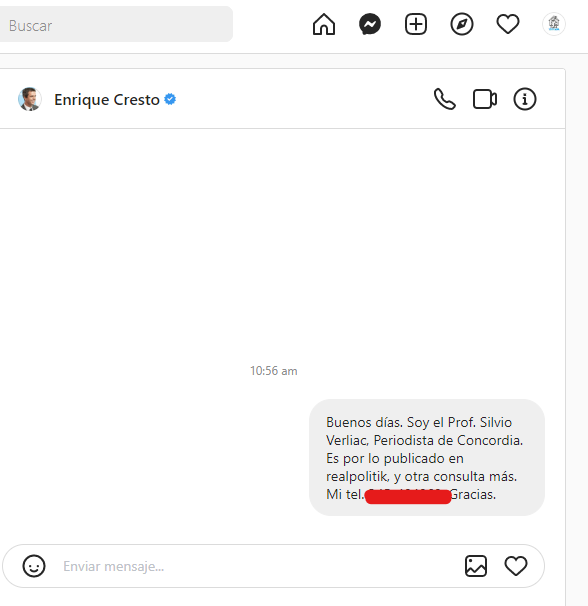The height and width of the screenshot is (606, 588).
Task: Click the blue verified badge beside Enrique Cresto
Action: pyautogui.click(x=170, y=99)
